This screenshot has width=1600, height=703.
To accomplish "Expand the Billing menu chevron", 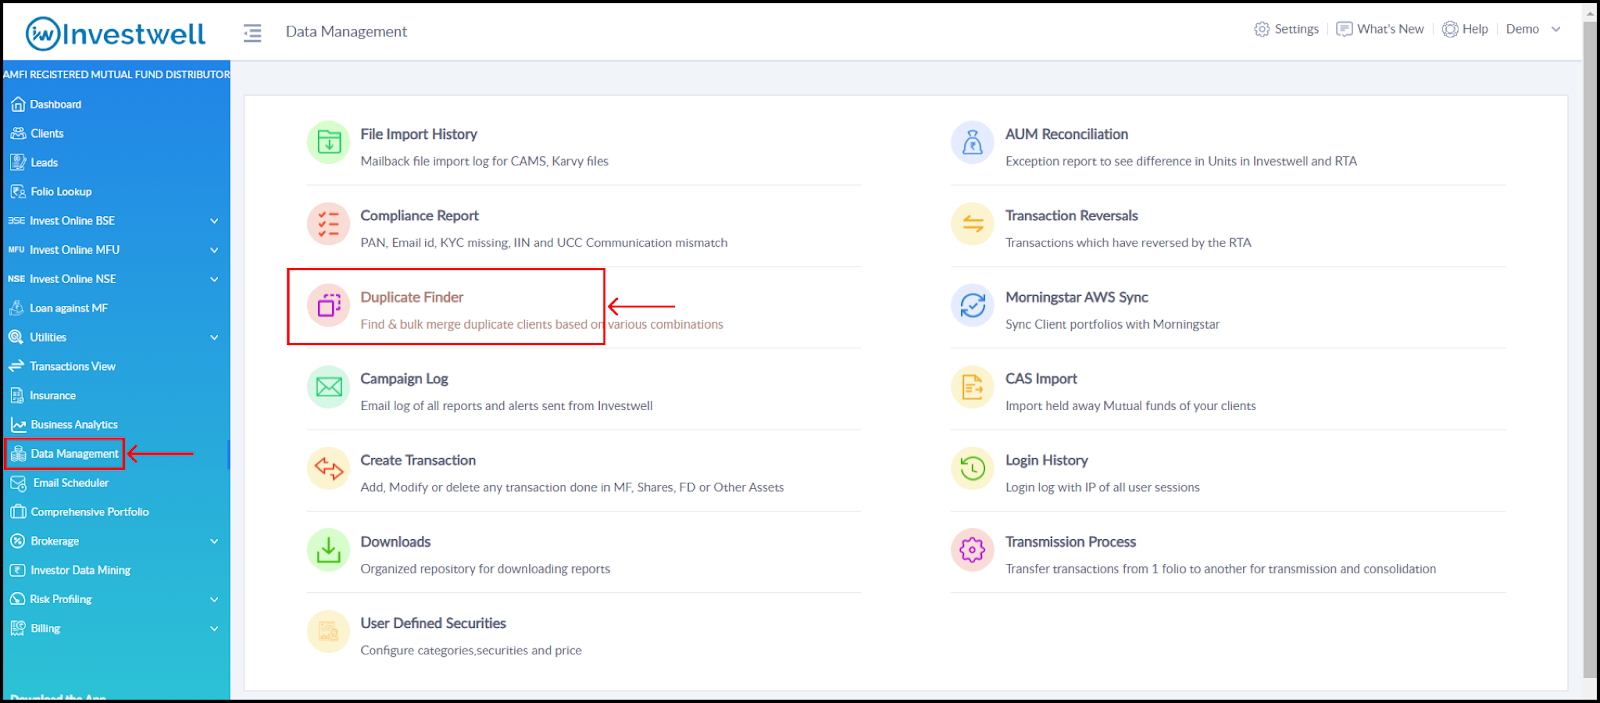I will tap(214, 629).
